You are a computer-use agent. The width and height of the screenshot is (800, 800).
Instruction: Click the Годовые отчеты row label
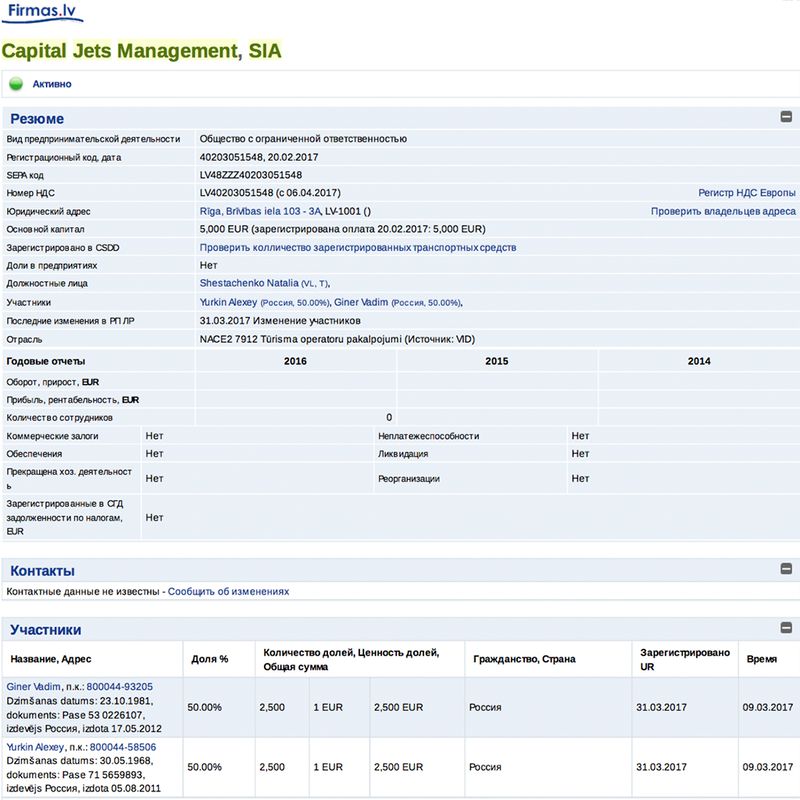coord(45,361)
